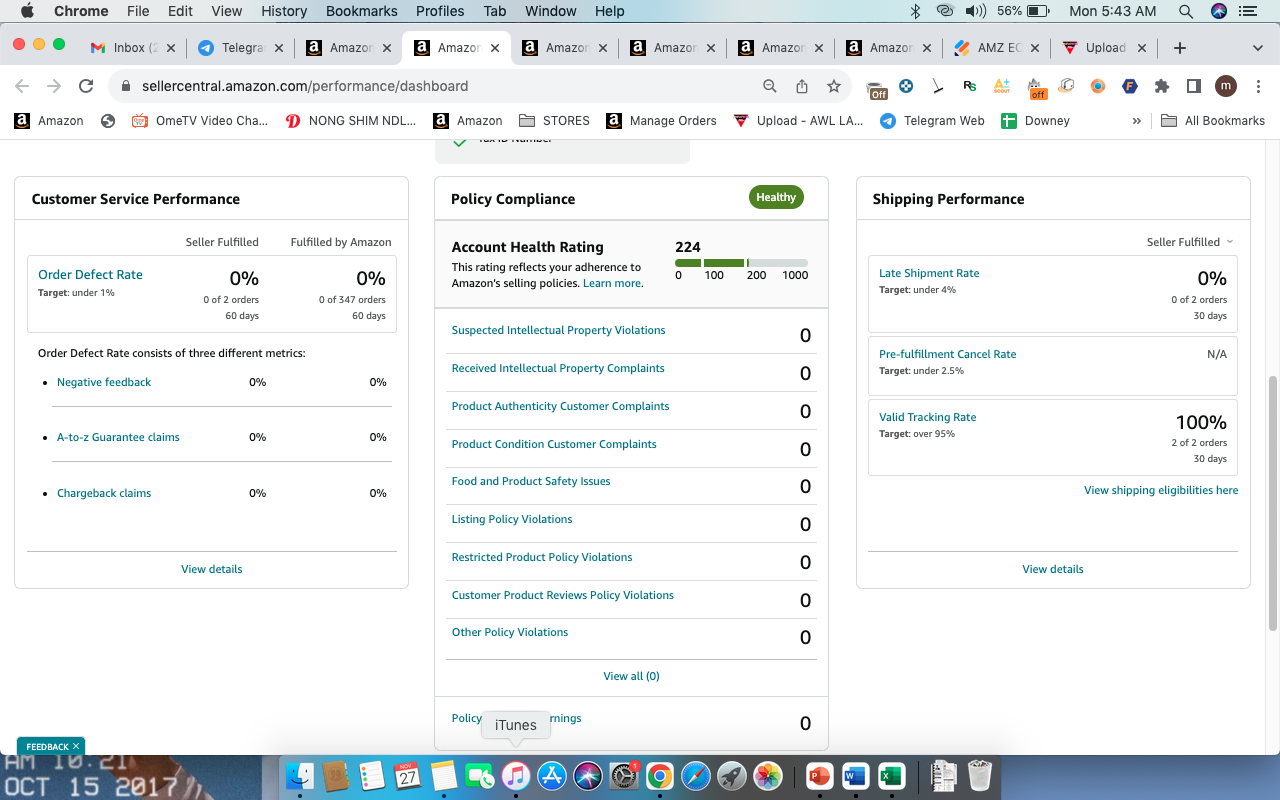Open Photos from the Dock
The image size is (1280, 800).
pyautogui.click(x=768, y=776)
